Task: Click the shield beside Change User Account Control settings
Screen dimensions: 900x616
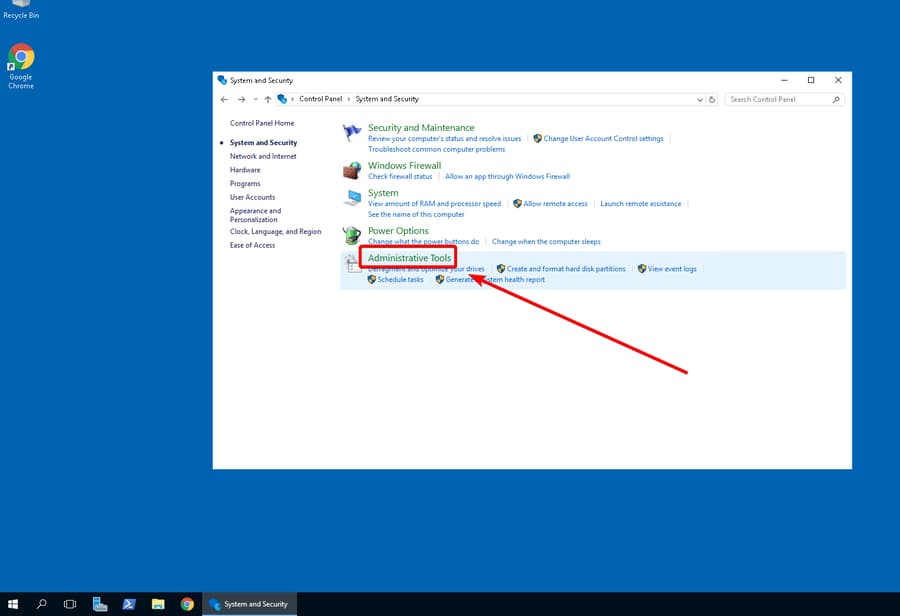Action: (536, 139)
